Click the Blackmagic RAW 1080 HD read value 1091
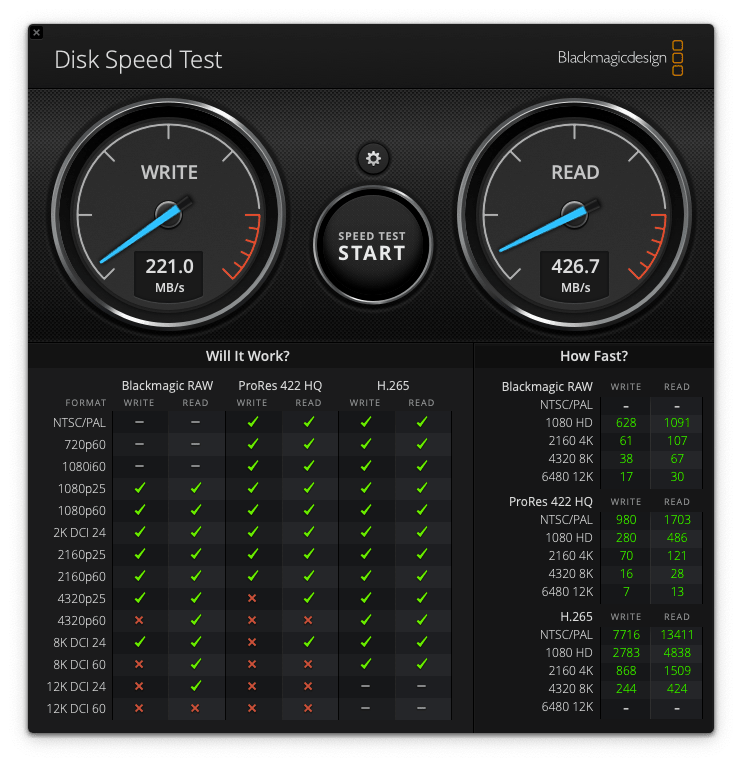 coord(677,423)
